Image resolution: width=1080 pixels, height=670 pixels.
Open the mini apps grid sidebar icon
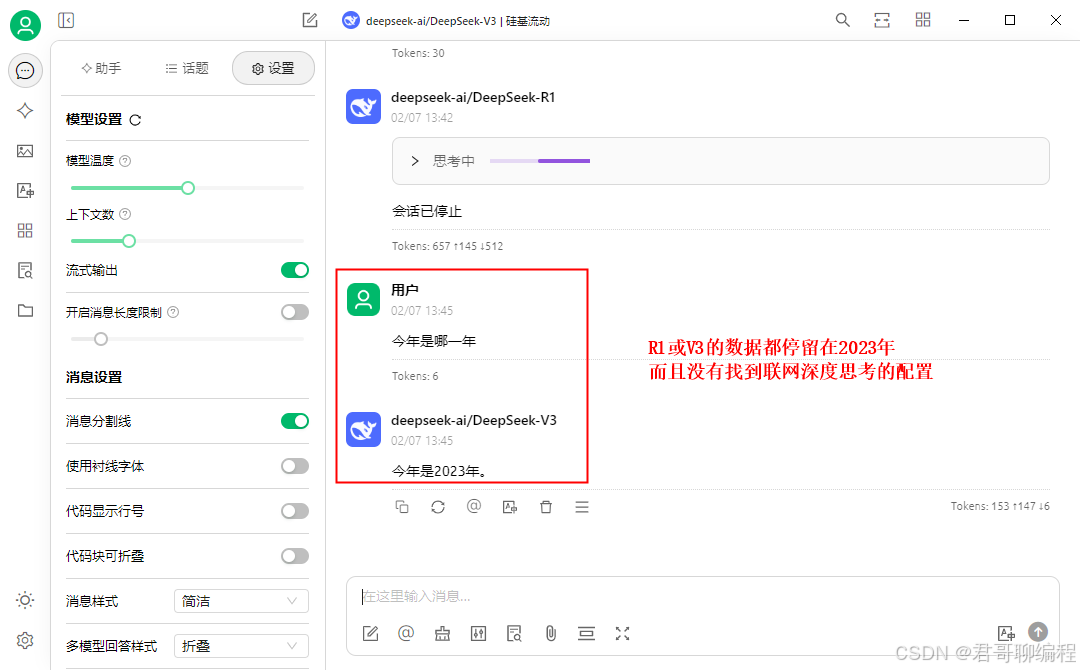pos(25,231)
